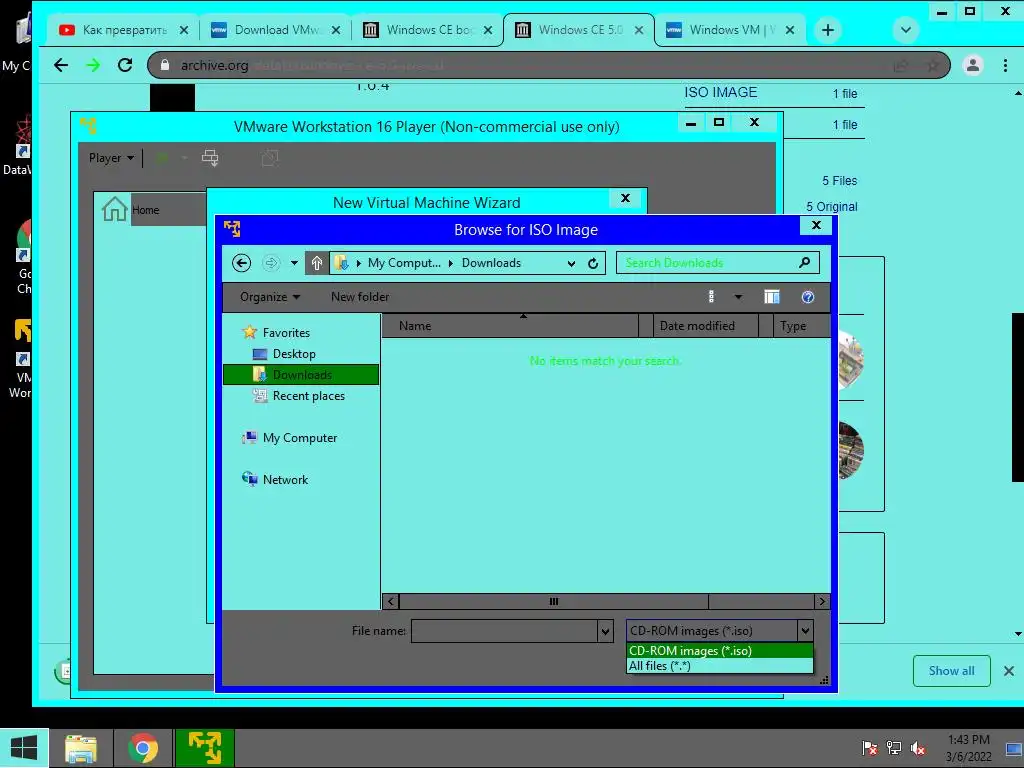Sort by Type column
Image resolution: width=1024 pixels, height=768 pixels.
pyautogui.click(x=801, y=326)
